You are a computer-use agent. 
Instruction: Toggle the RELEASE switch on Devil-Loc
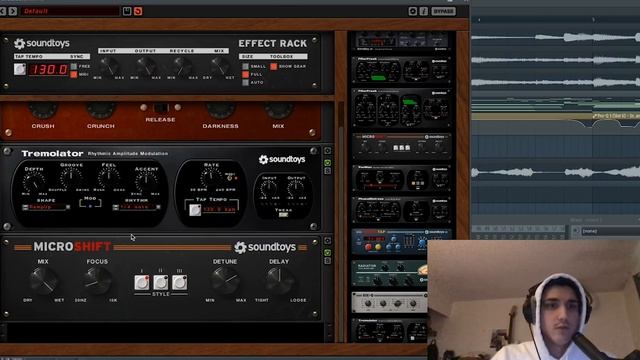pyautogui.click(x=160, y=108)
